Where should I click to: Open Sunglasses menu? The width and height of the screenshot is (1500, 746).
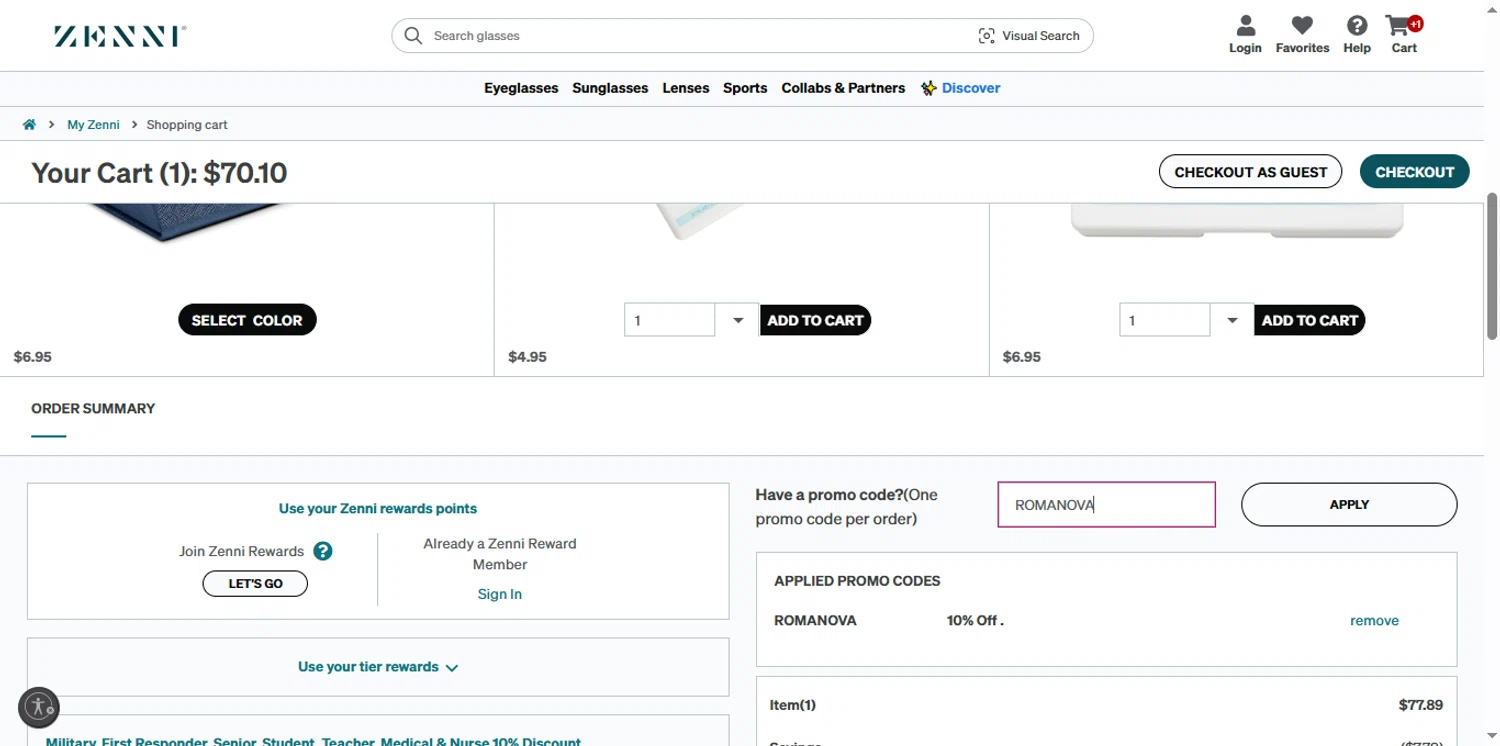(x=610, y=88)
